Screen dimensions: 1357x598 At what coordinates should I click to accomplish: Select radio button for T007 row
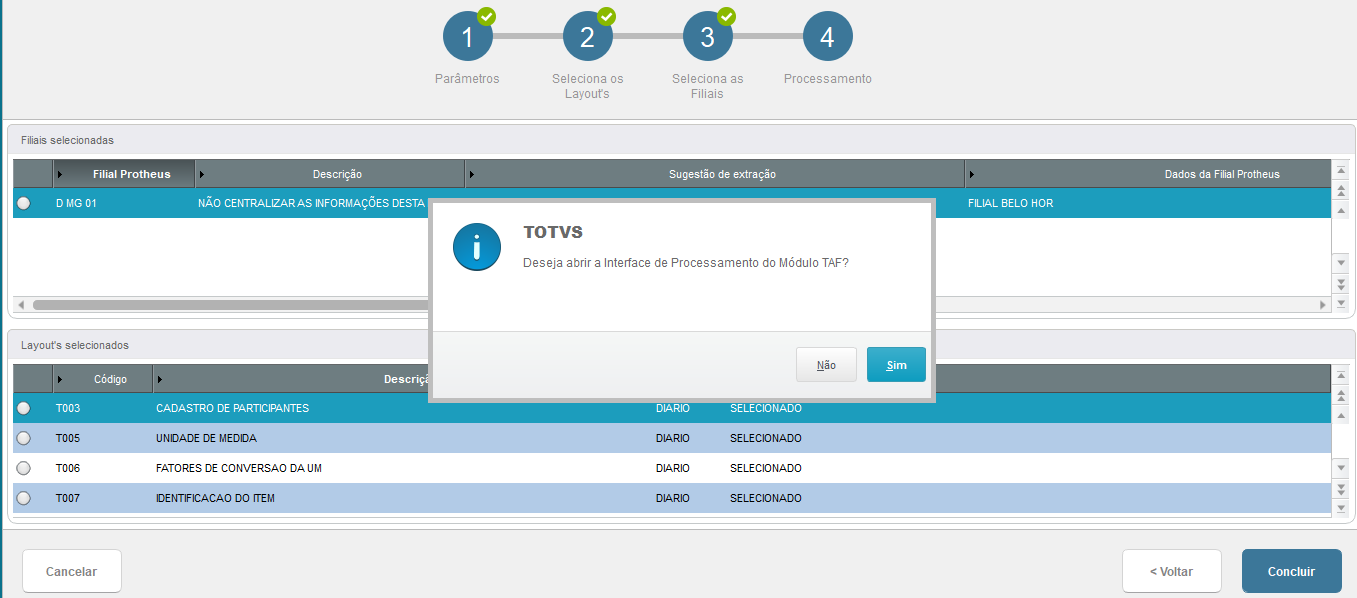point(24,498)
